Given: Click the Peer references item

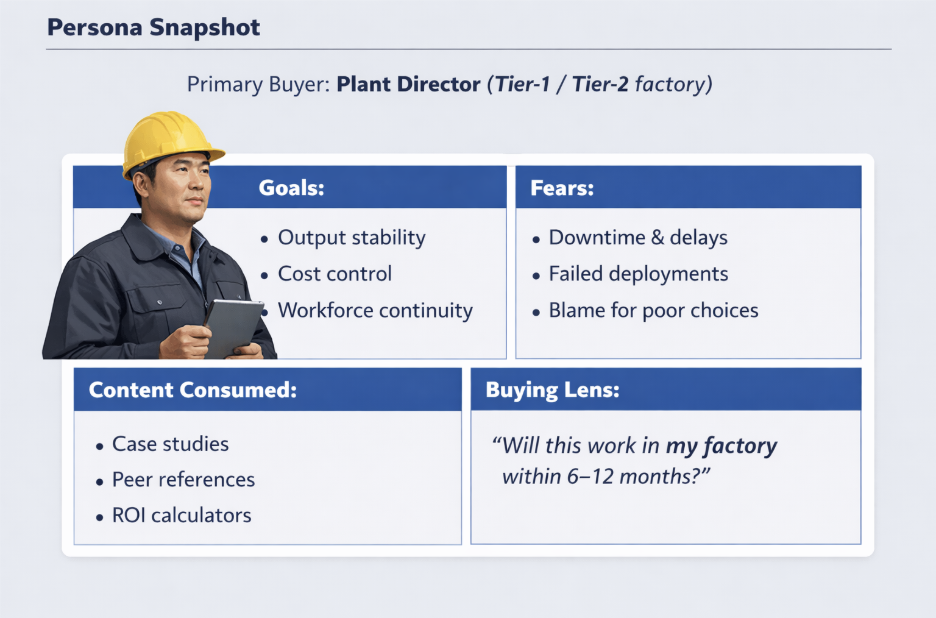Looking at the screenshot, I should coord(183,480).
